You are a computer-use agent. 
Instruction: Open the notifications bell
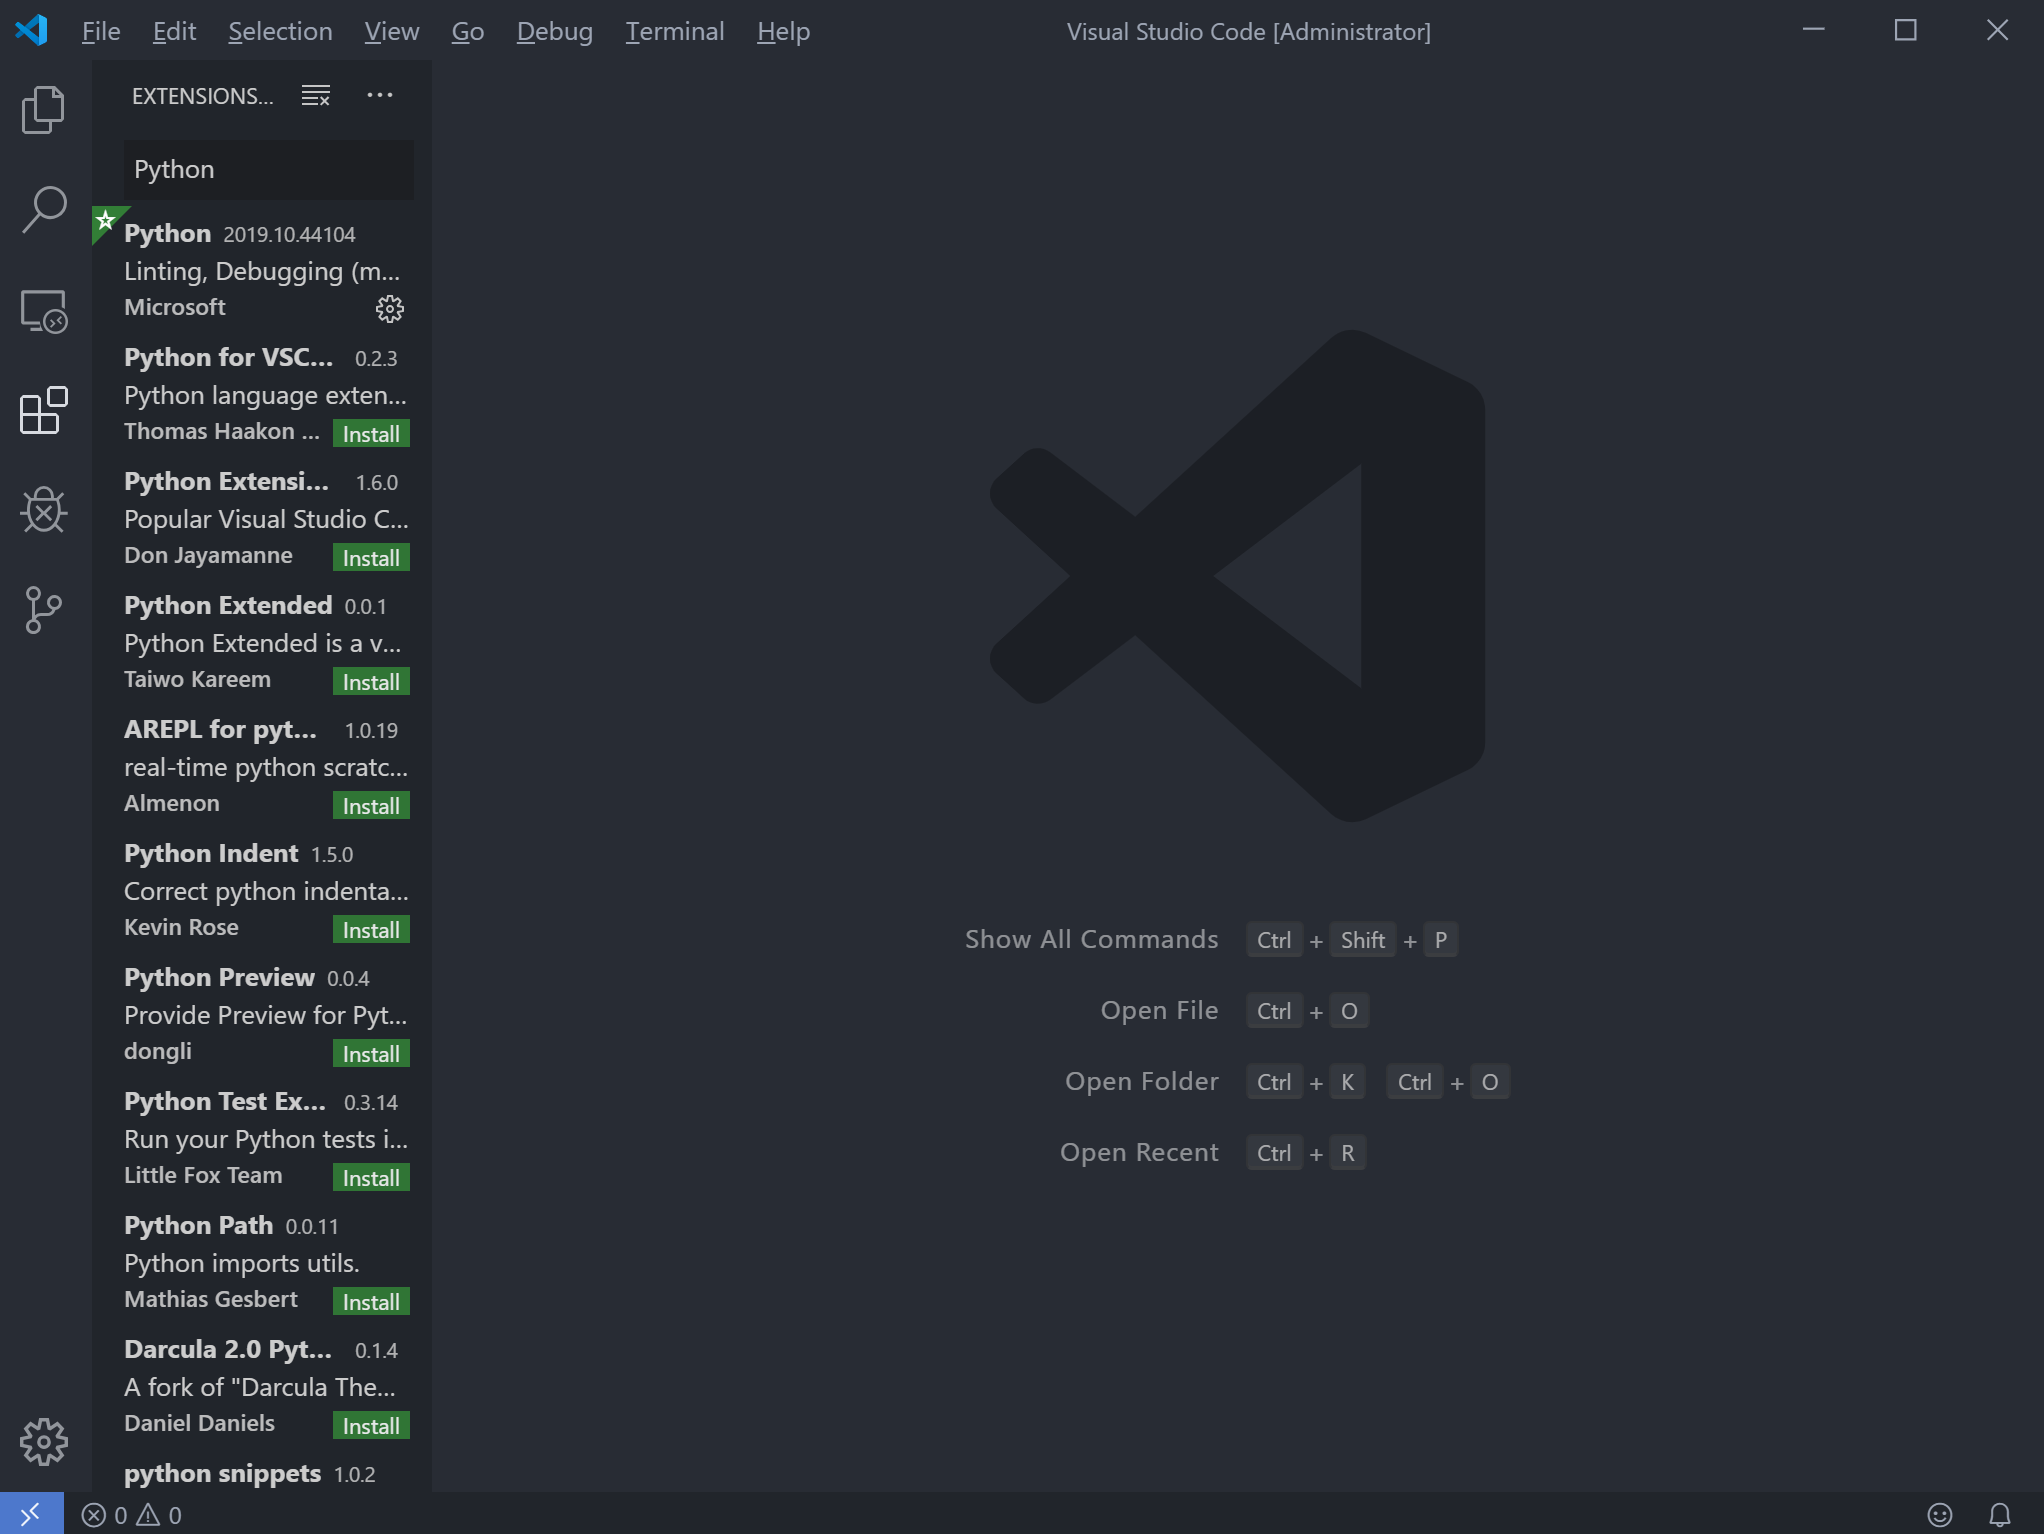click(2000, 1515)
